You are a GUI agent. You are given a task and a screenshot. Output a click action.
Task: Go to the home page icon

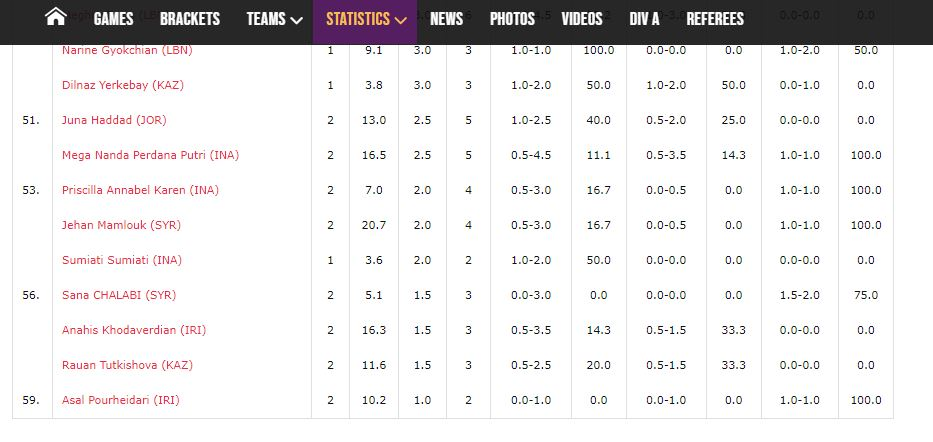coord(55,17)
